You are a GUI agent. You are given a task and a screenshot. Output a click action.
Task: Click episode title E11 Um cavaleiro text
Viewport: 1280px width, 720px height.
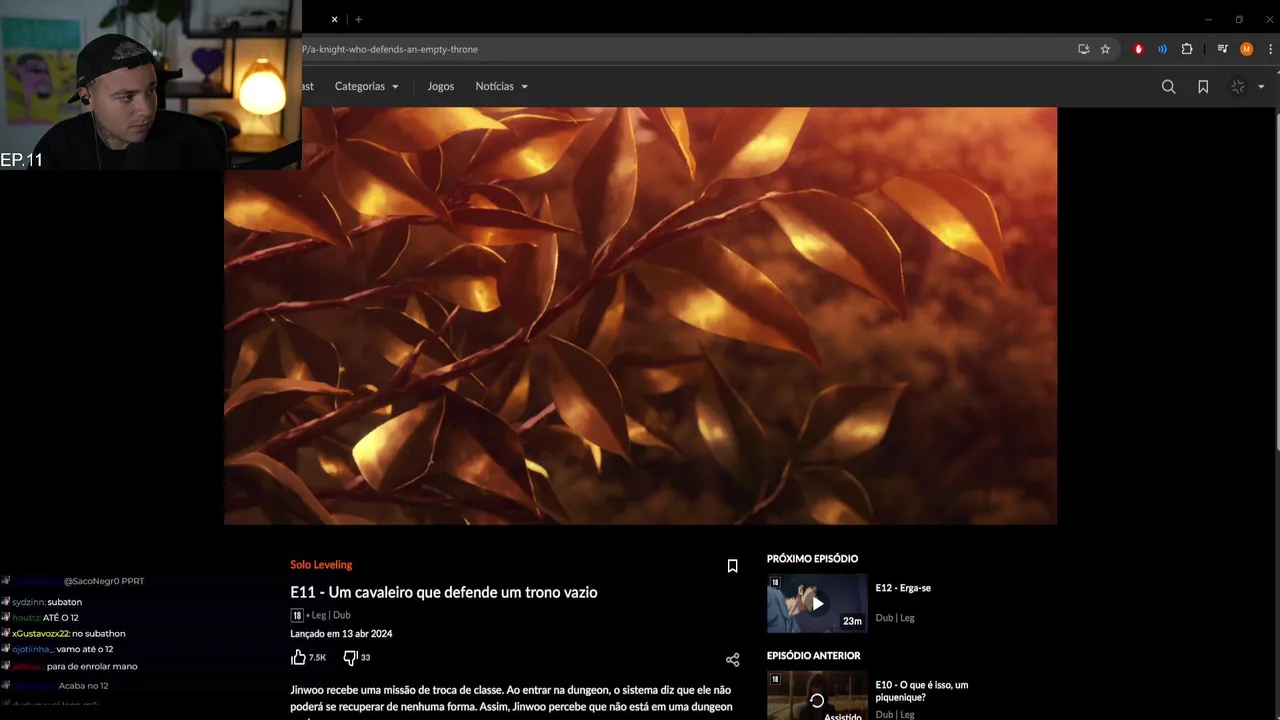tap(443, 592)
